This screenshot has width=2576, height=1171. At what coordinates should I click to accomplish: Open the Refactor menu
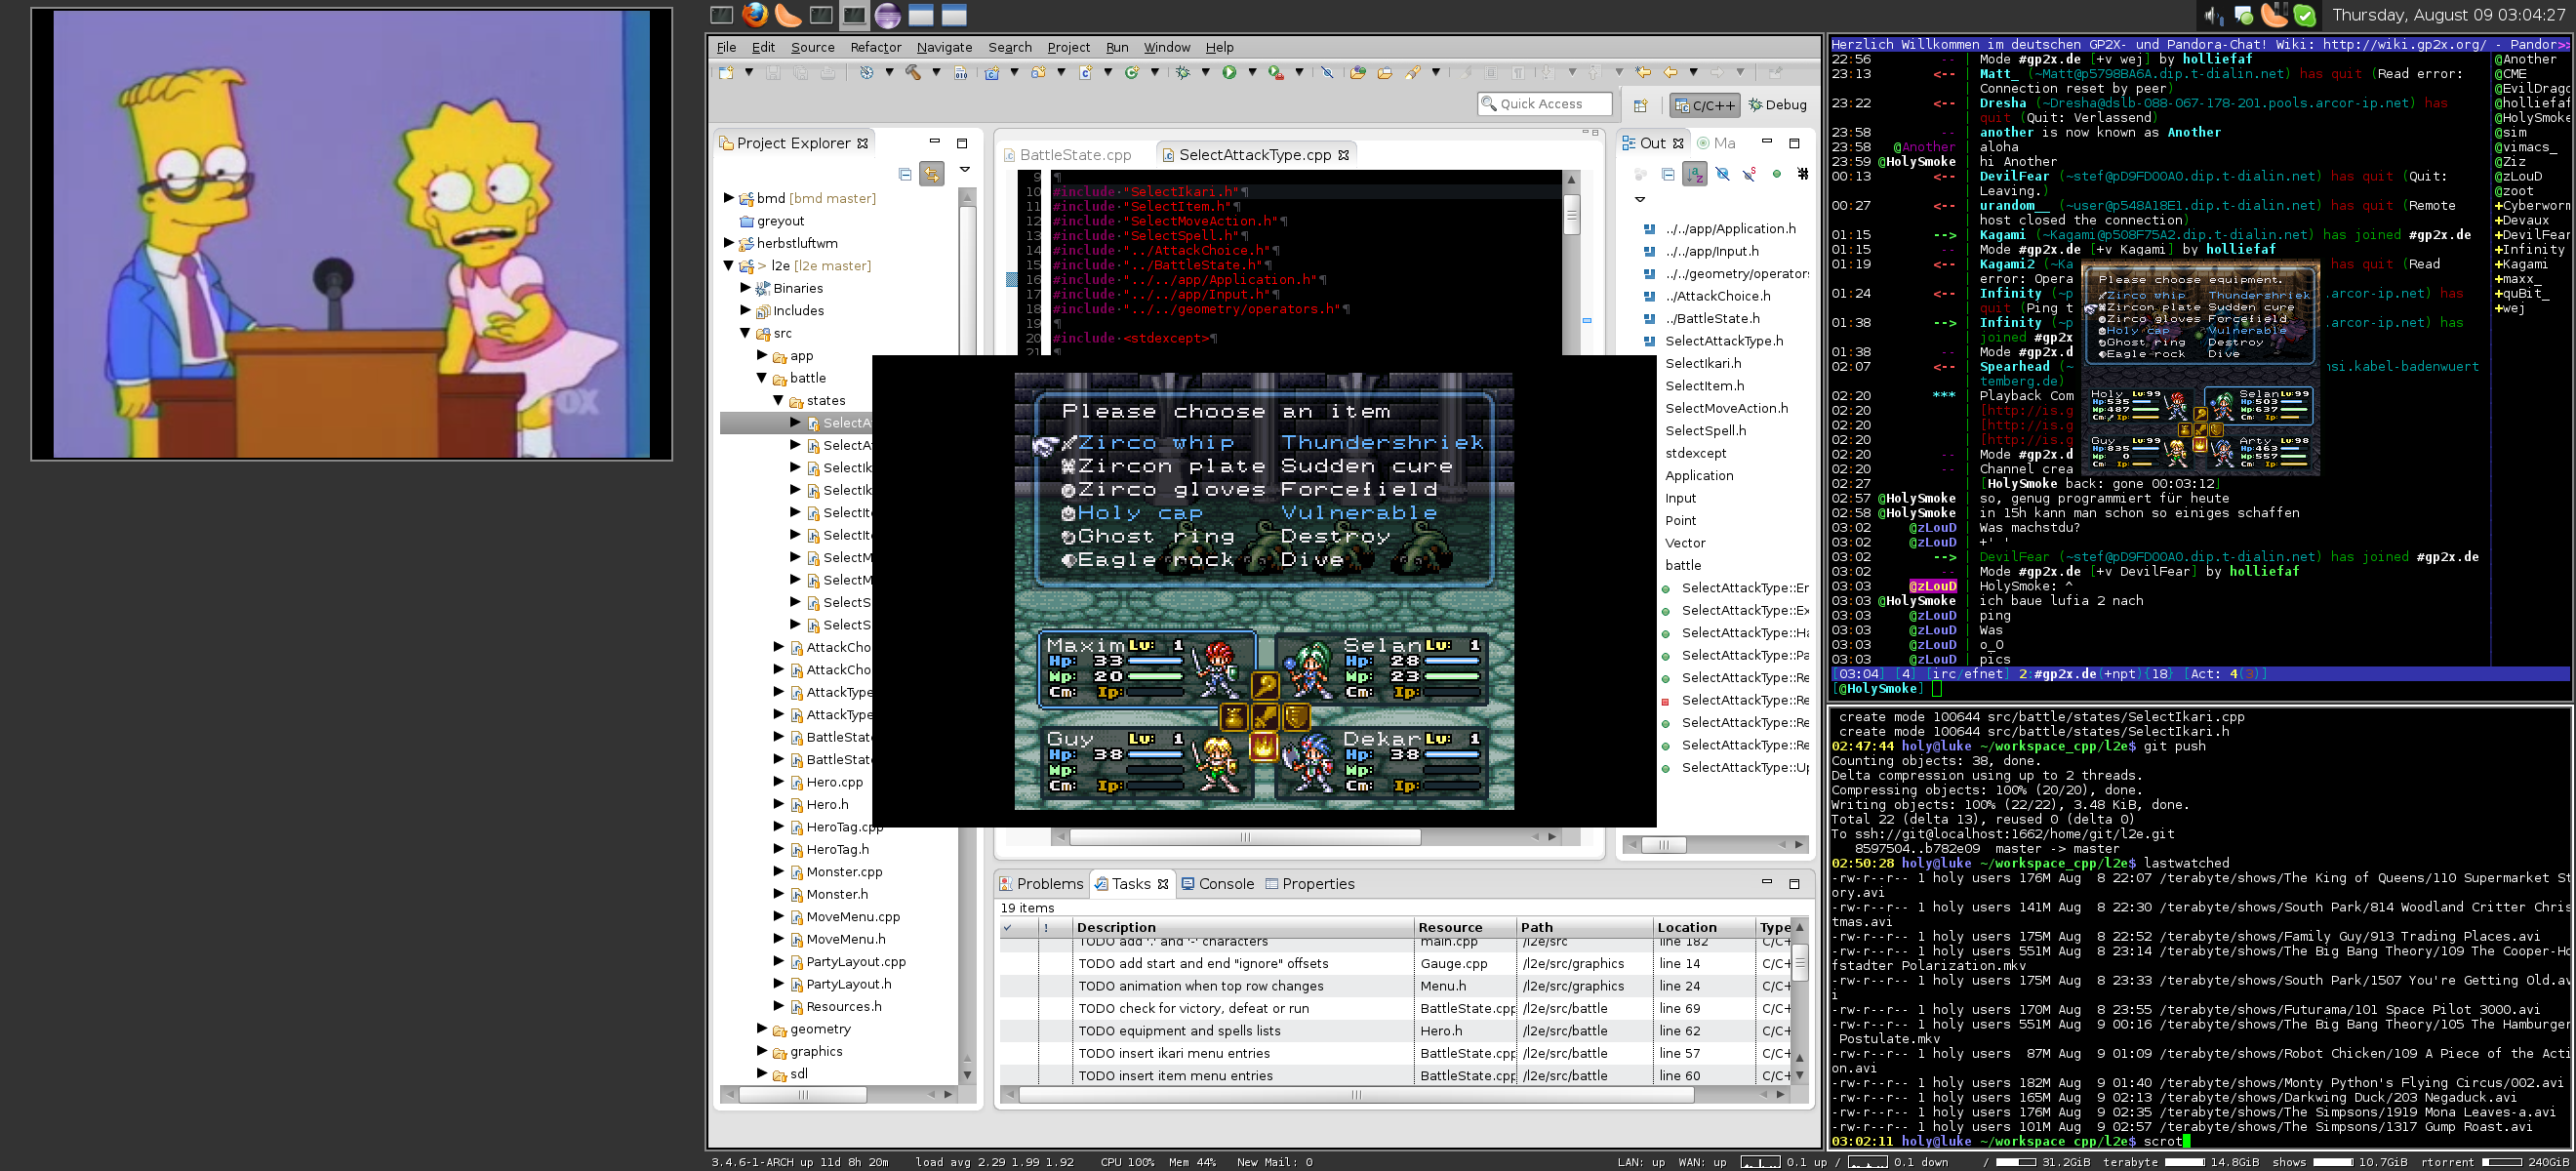coord(875,47)
